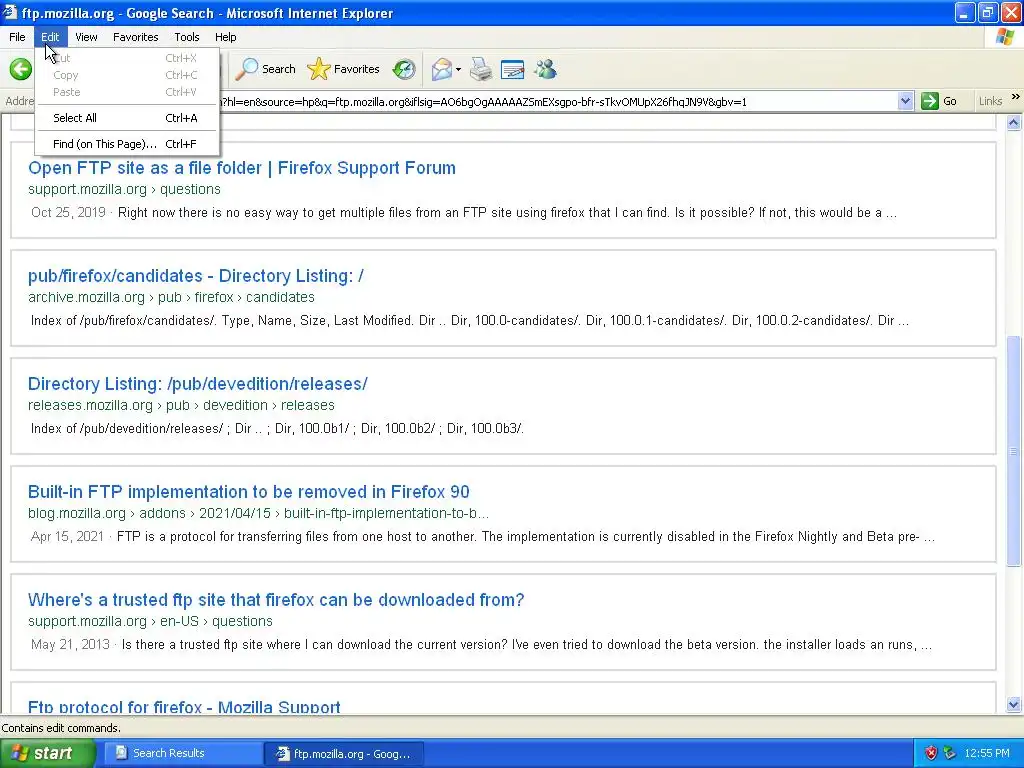Click the network tray icon beside the clock
1024x768 pixels.
[x=949, y=753]
